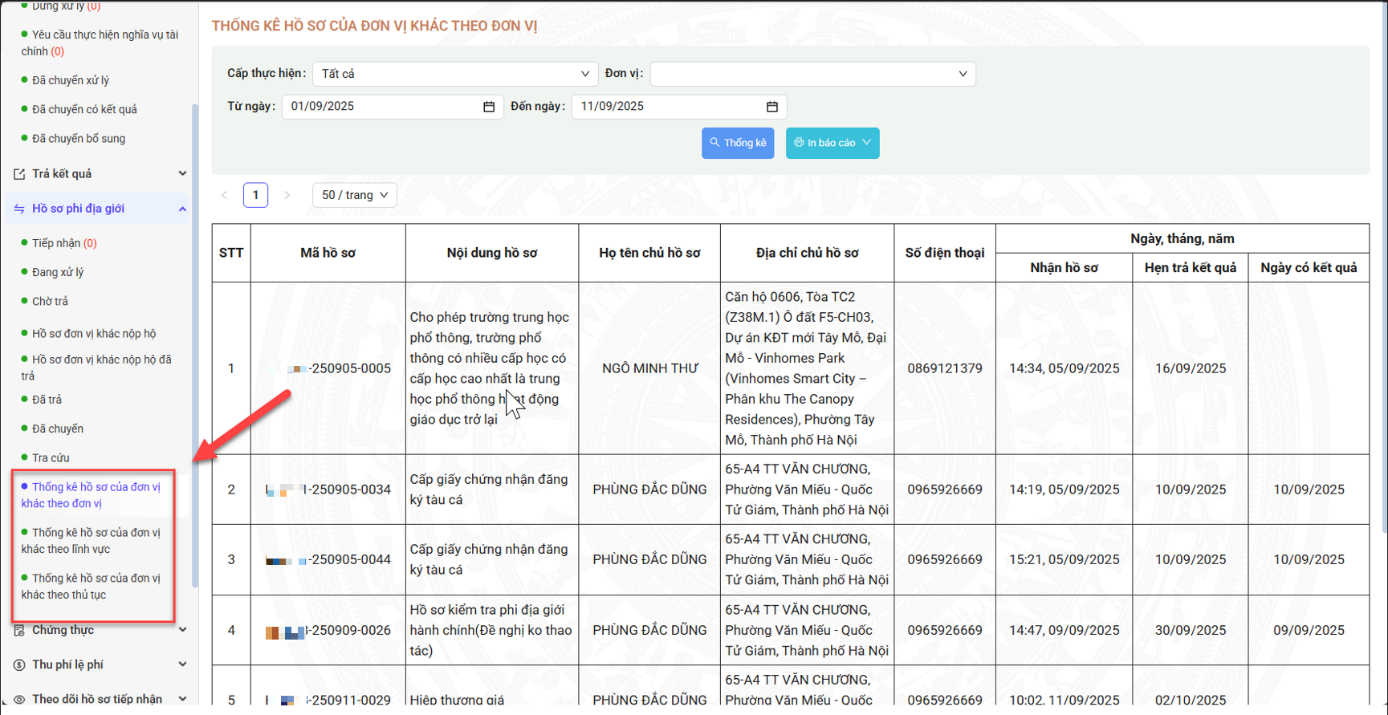Click the Thu phí lệ phí icon
1388x715 pixels.
pyautogui.click(x=19, y=665)
